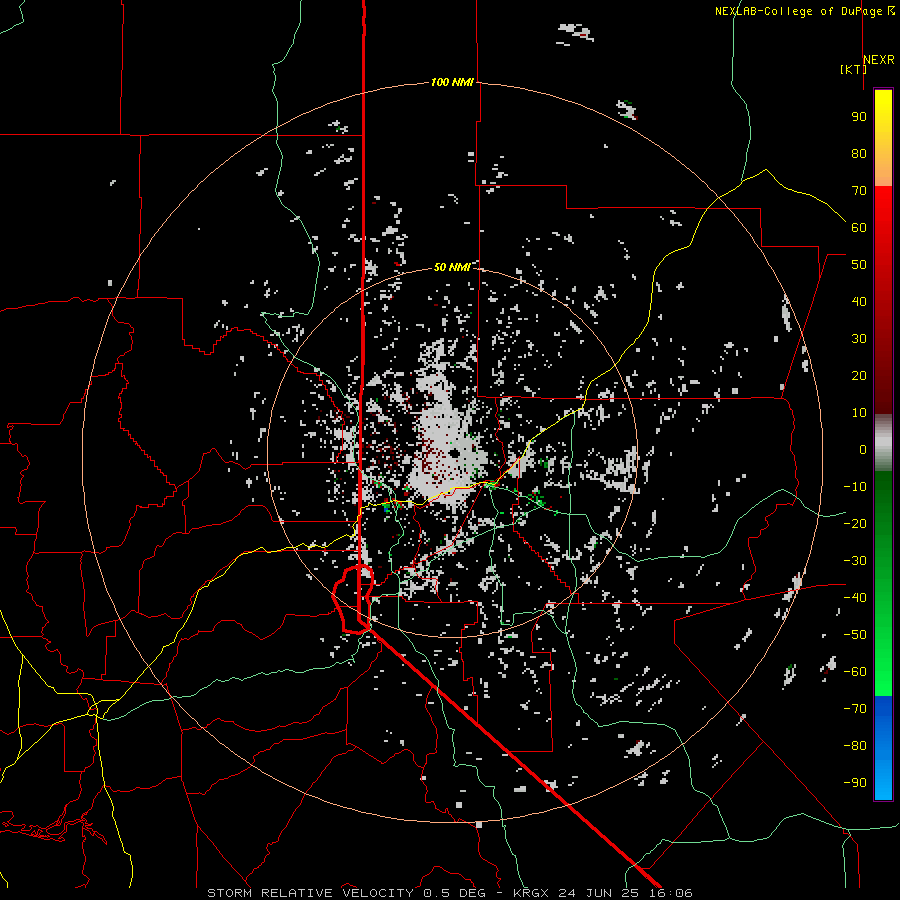Click the -80 value on the velocity scale
The width and height of the screenshot is (900, 900).
click(x=855, y=746)
